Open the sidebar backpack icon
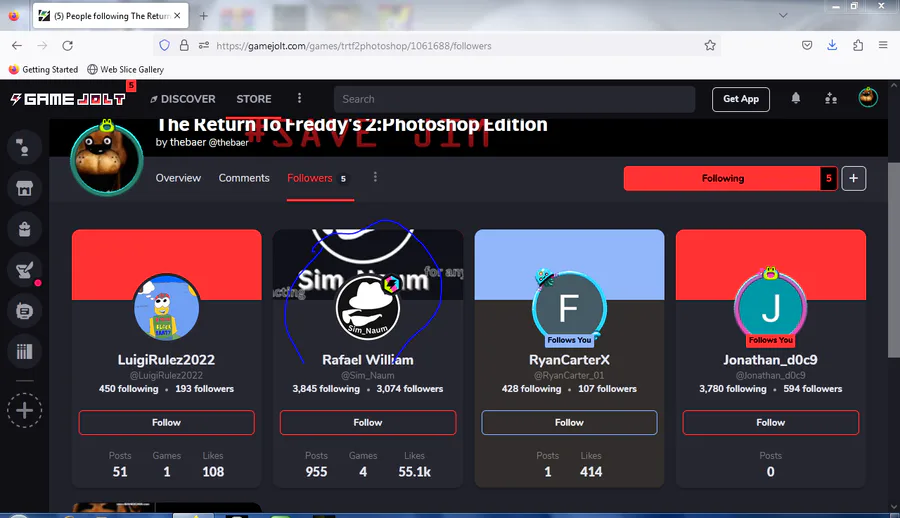This screenshot has width=900, height=518. pyautogui.click(x=24, y=229)
